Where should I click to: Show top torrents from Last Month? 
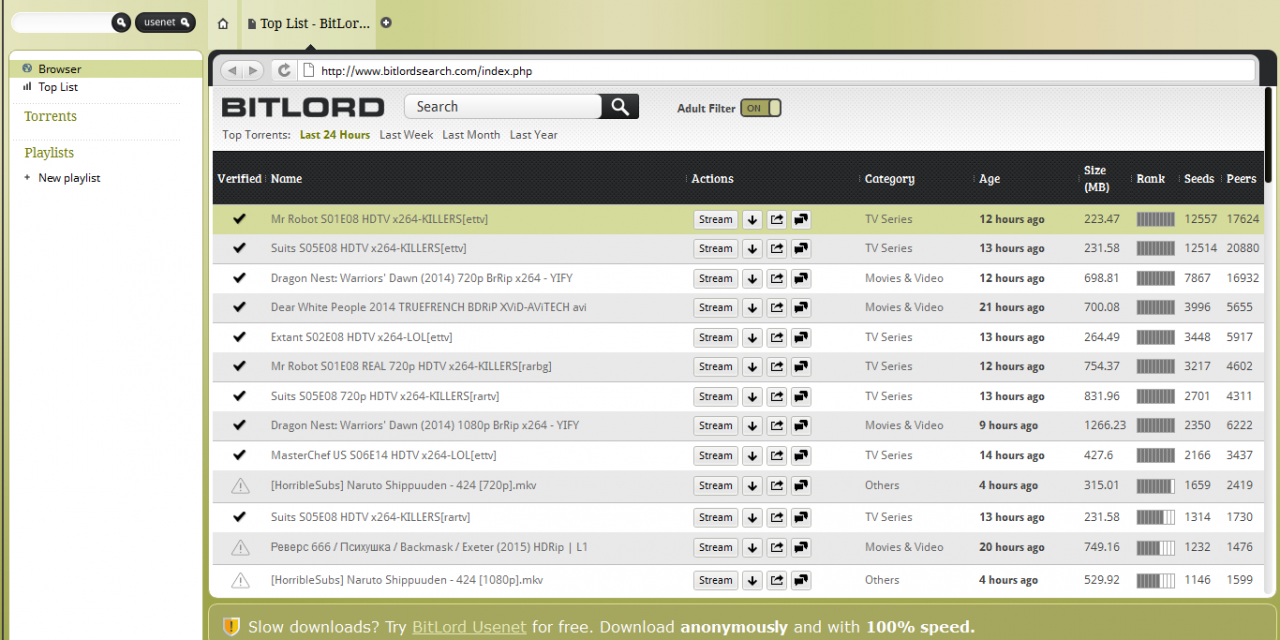pyautogui.click(x=471, y=135)
